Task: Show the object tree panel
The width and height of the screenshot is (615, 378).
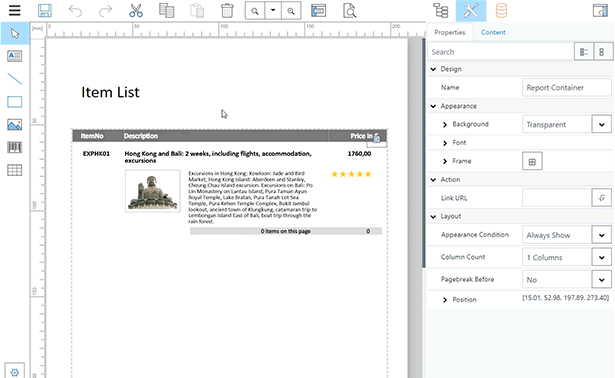Action: (x=440, y=11)
